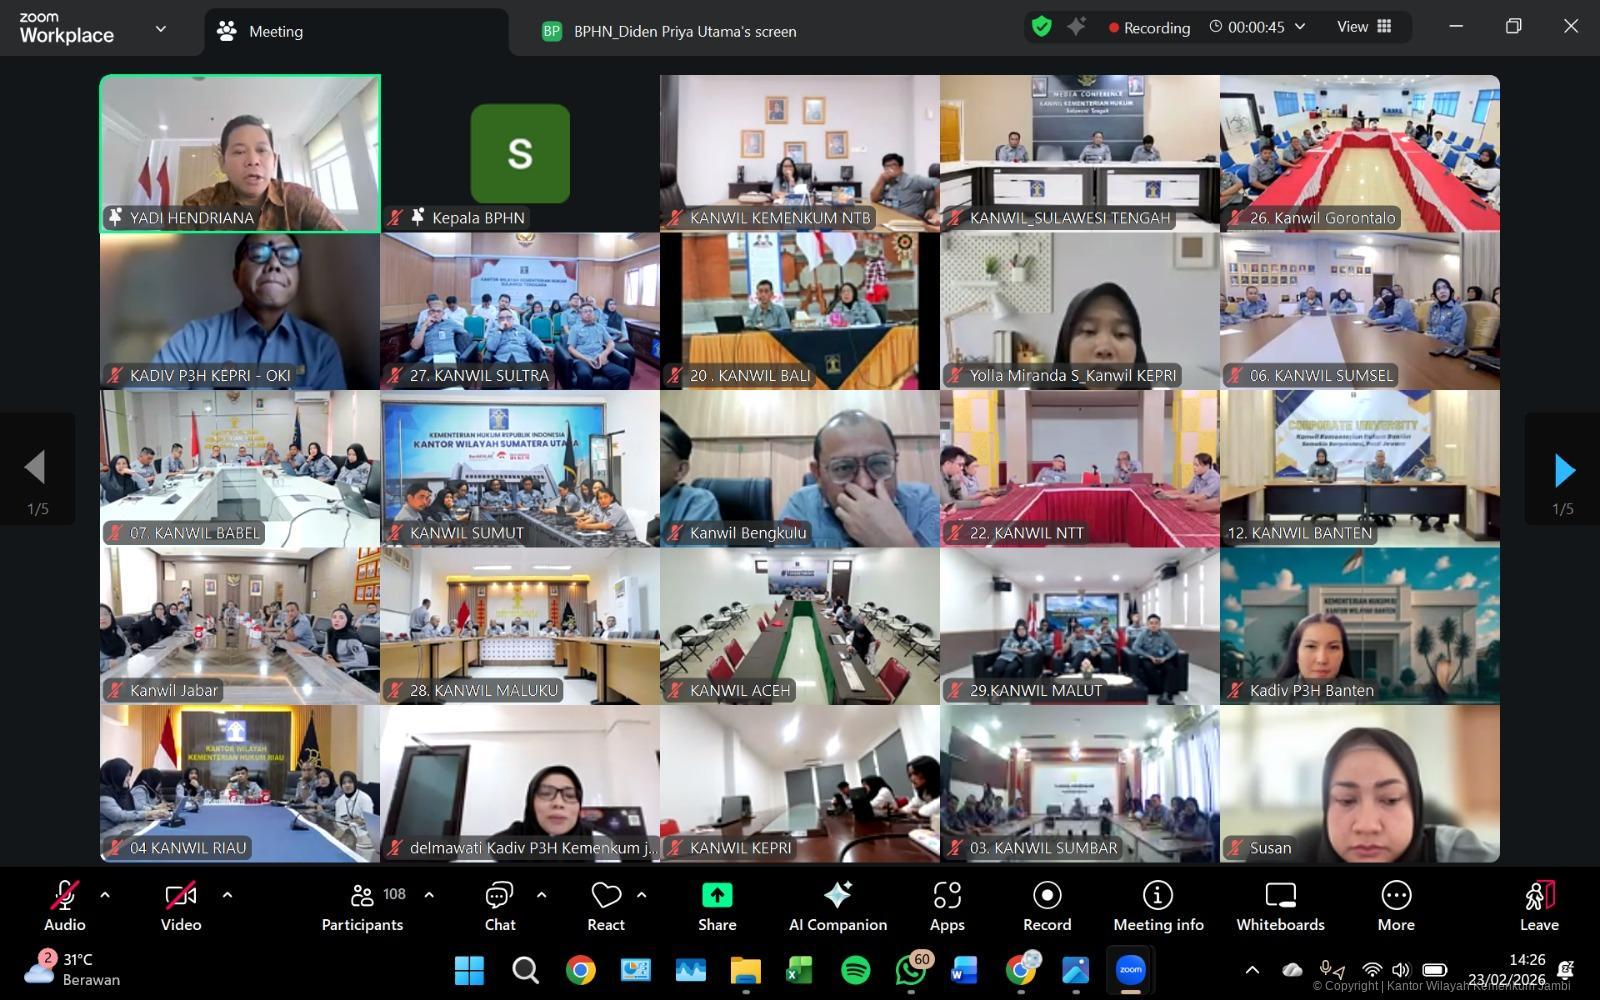Expand video settings chevron
This screenshot has width=1600, height=1000.
click(228, 895)
